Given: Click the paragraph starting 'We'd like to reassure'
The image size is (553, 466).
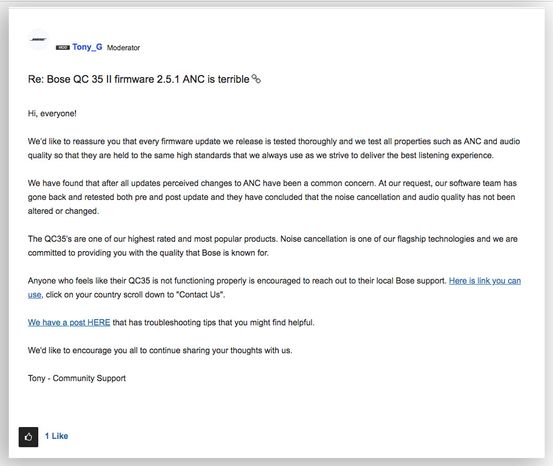Looking at the screenshot, I should point(274,148).
